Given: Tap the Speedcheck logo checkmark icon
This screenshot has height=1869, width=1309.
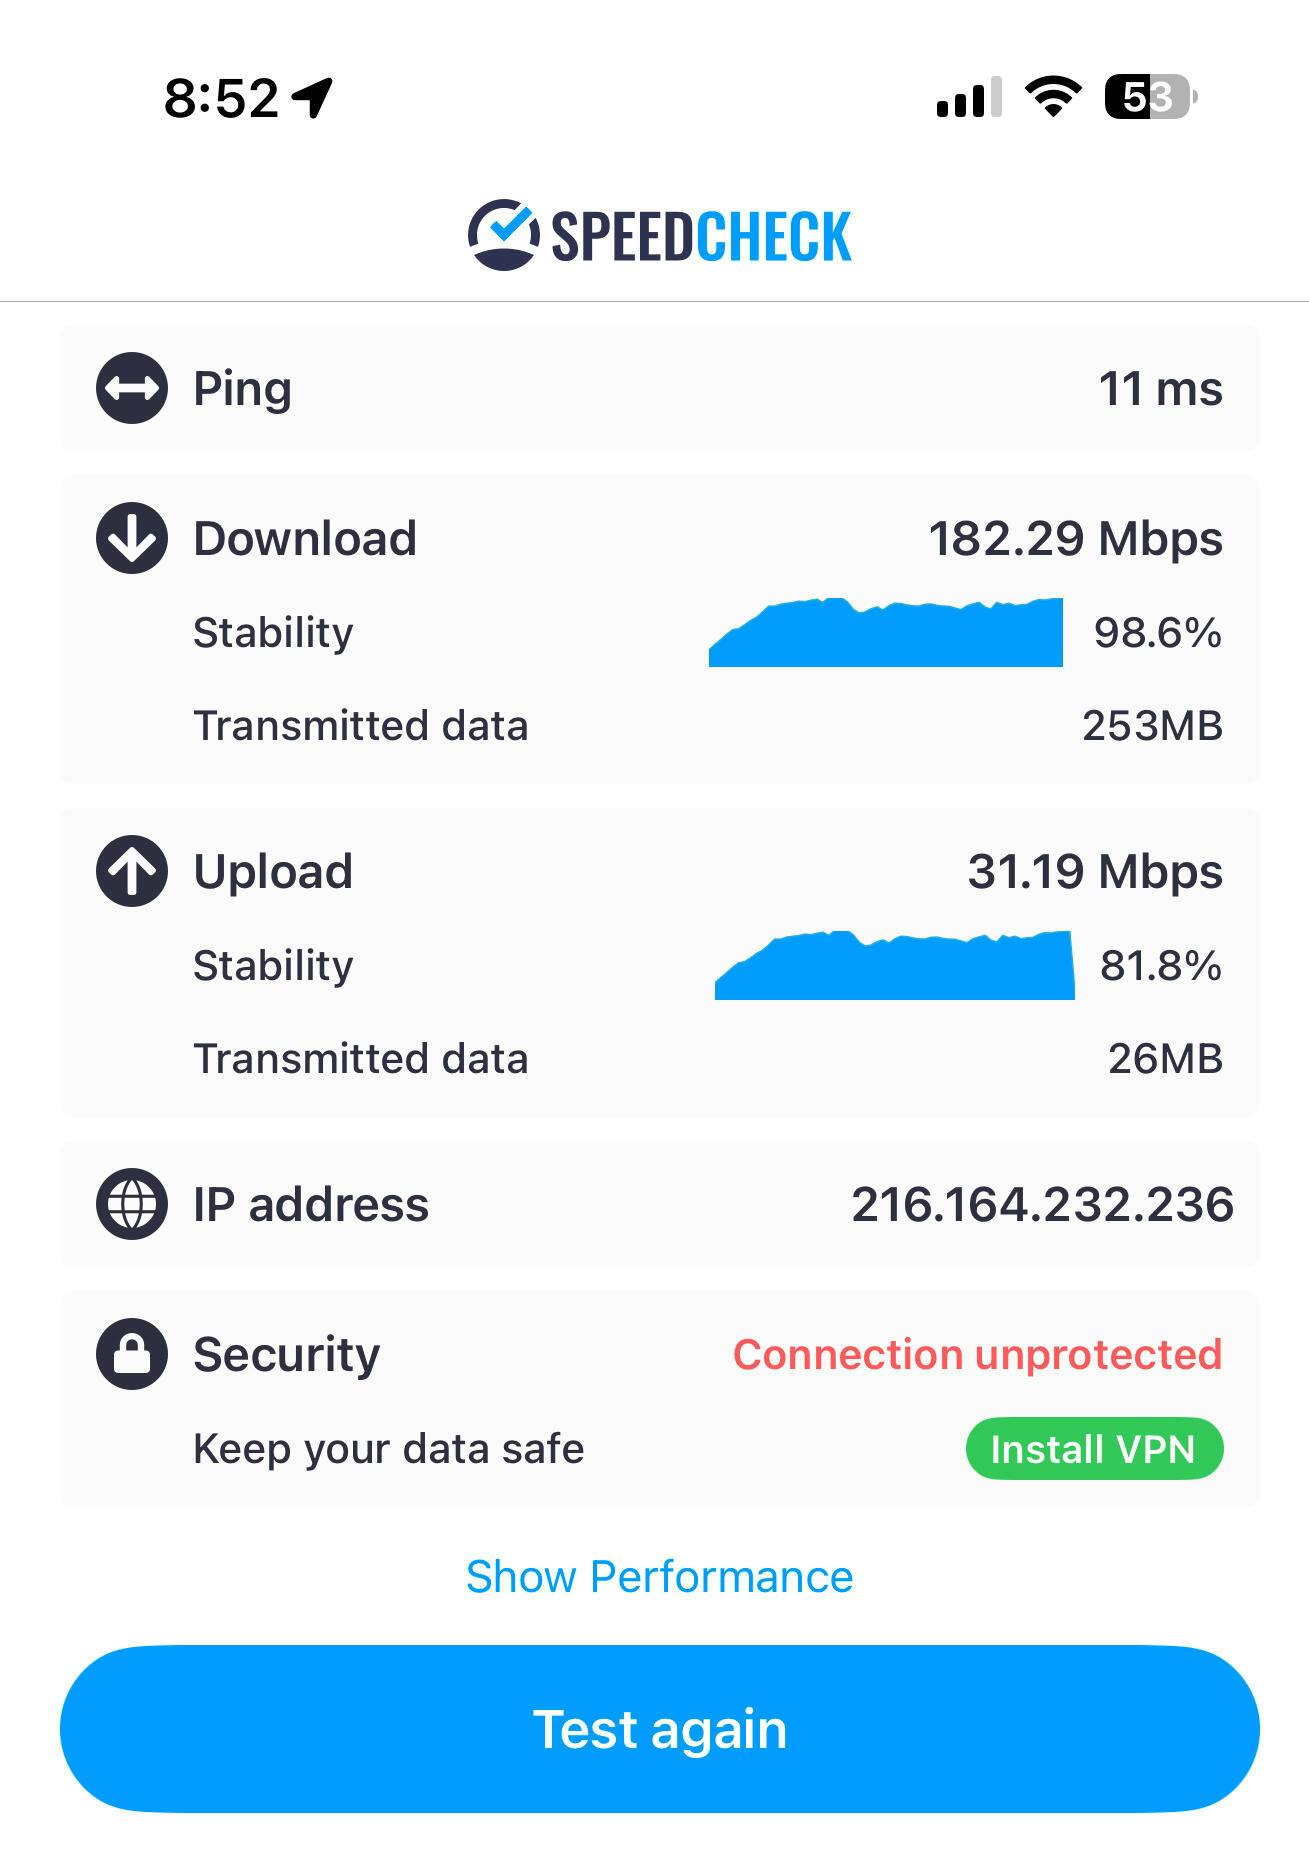Looking at the screenshot, I should click(x=503, y=235).
